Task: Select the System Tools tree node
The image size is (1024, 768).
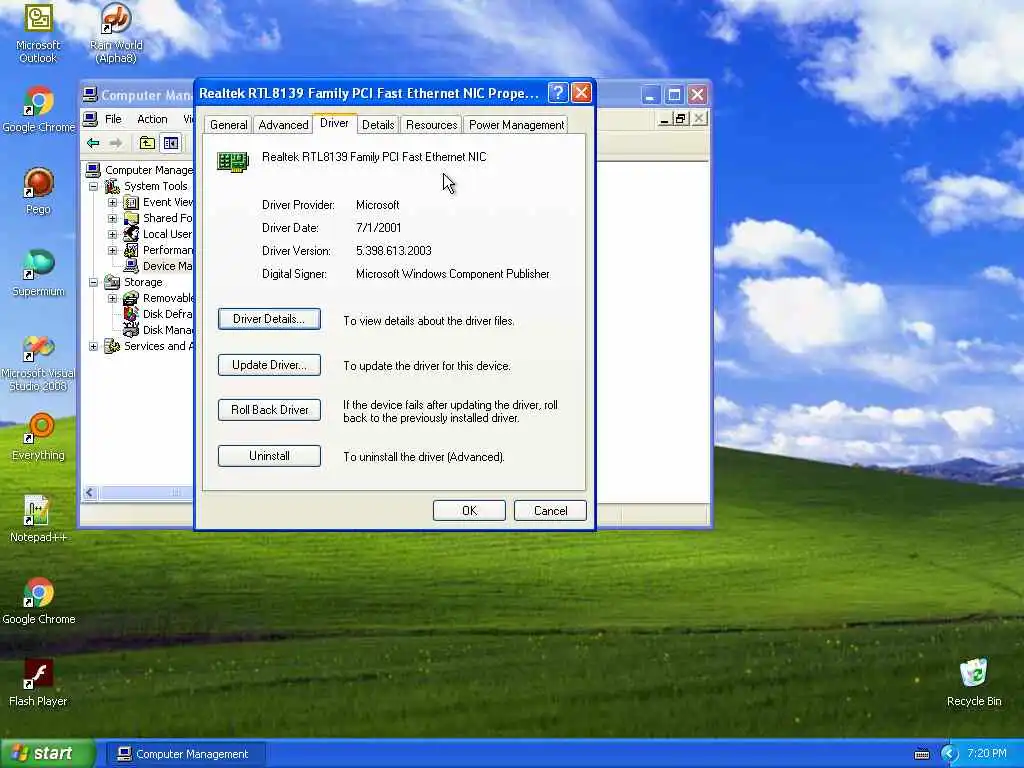Action: pyautogui.click(x=155, y=186)
